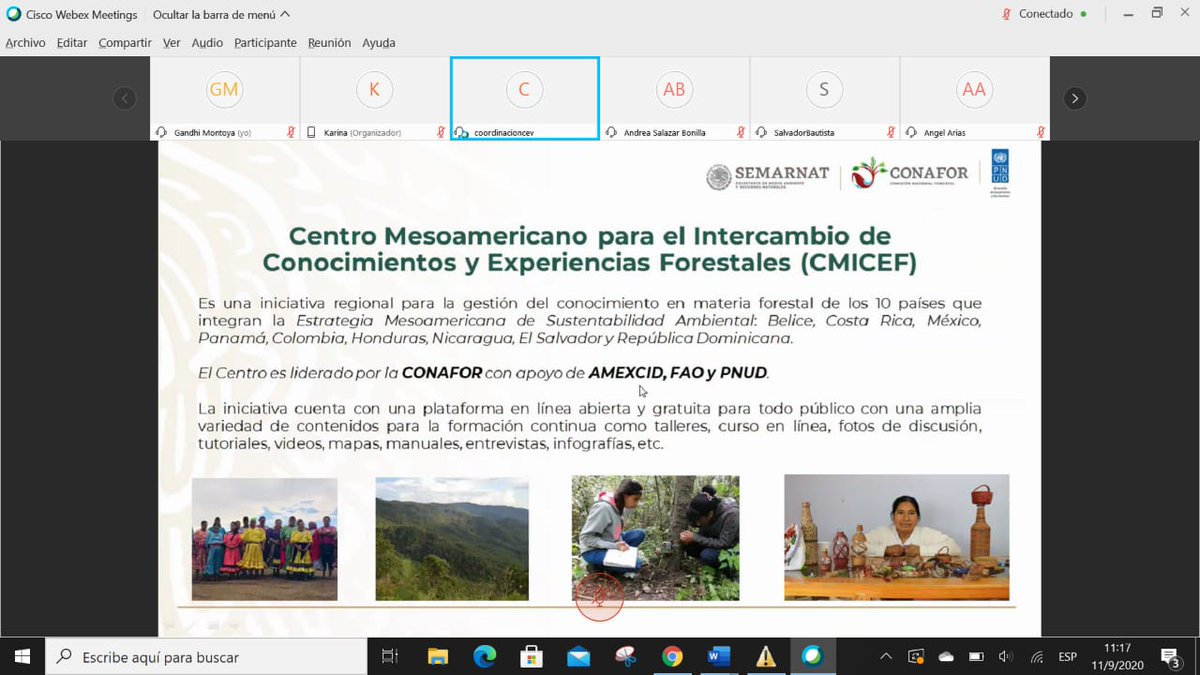Screen dimensions: 1200x675
Task: Open the Mail app from the taskbar
Action: click(x=579, y=657)
